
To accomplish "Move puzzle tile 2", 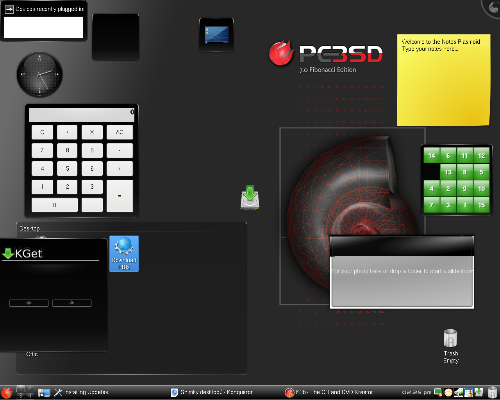I will click(448, 188).
